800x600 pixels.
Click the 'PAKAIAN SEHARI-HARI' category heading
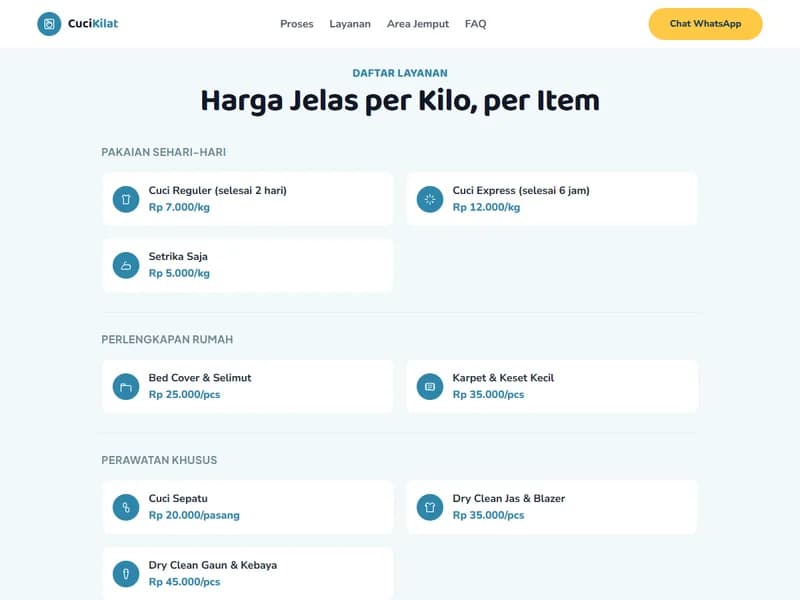164,152
